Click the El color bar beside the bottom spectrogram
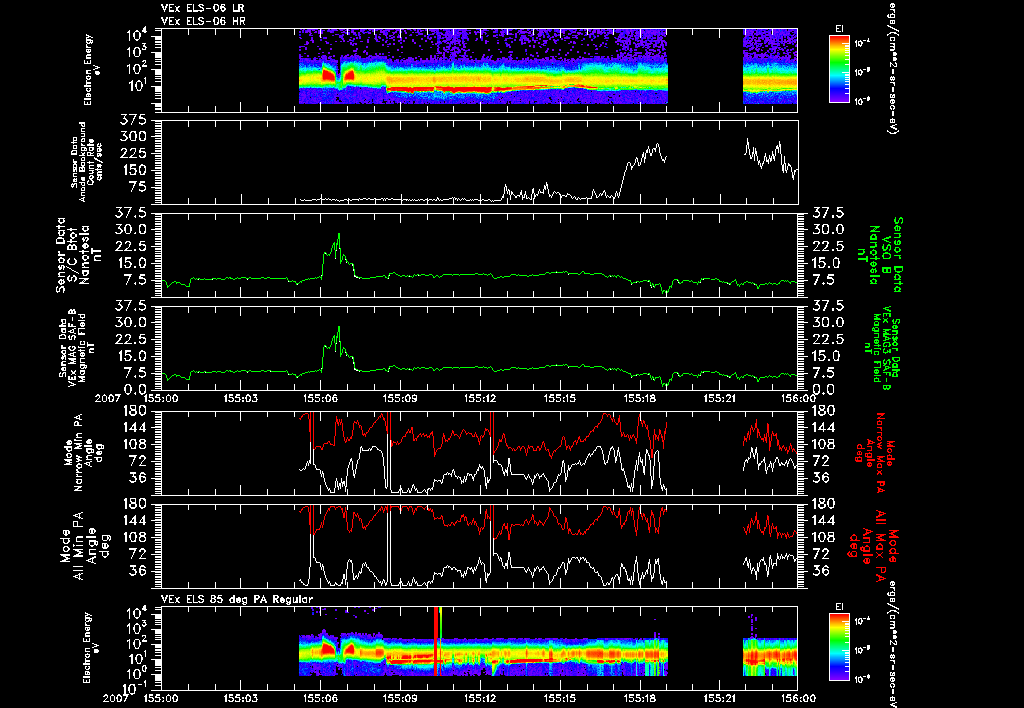The image size is (1024, 708). tap(839, 648)
